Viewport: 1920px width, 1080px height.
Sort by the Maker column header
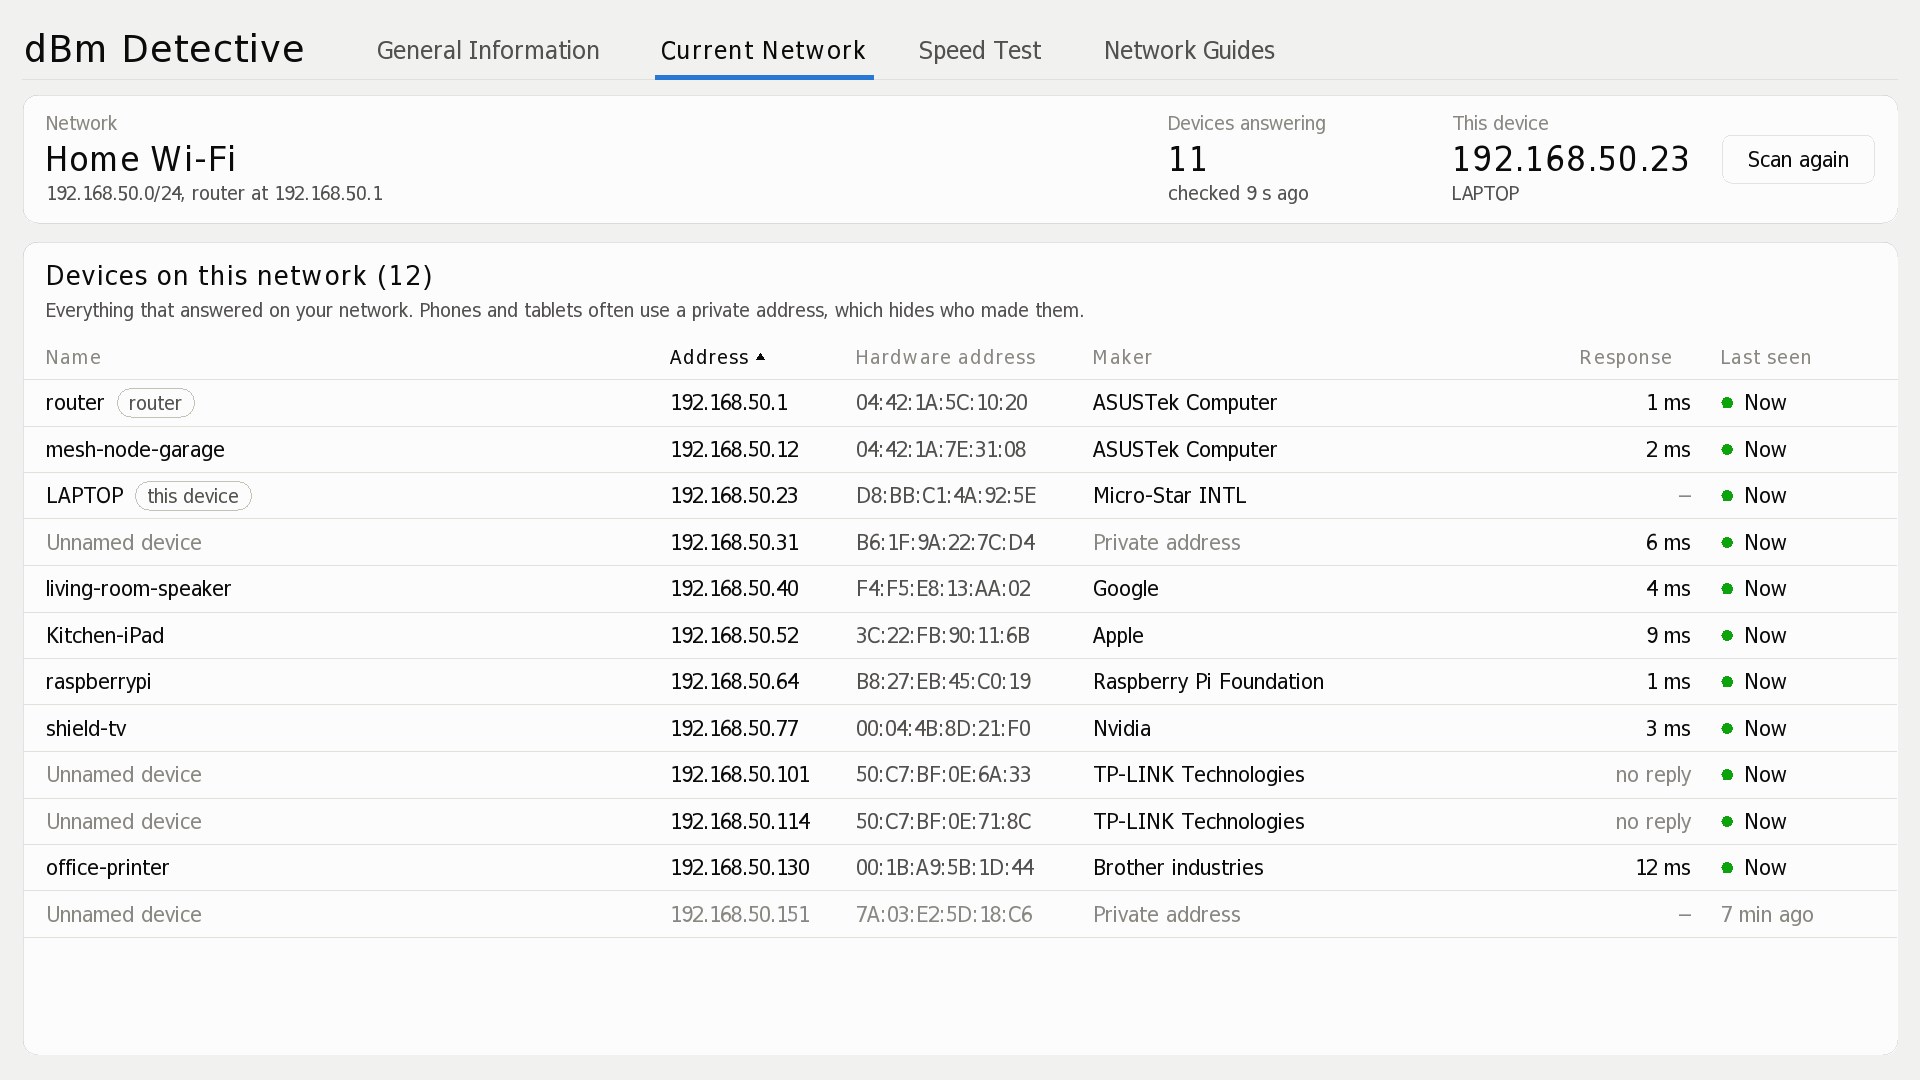point(1122,358)
